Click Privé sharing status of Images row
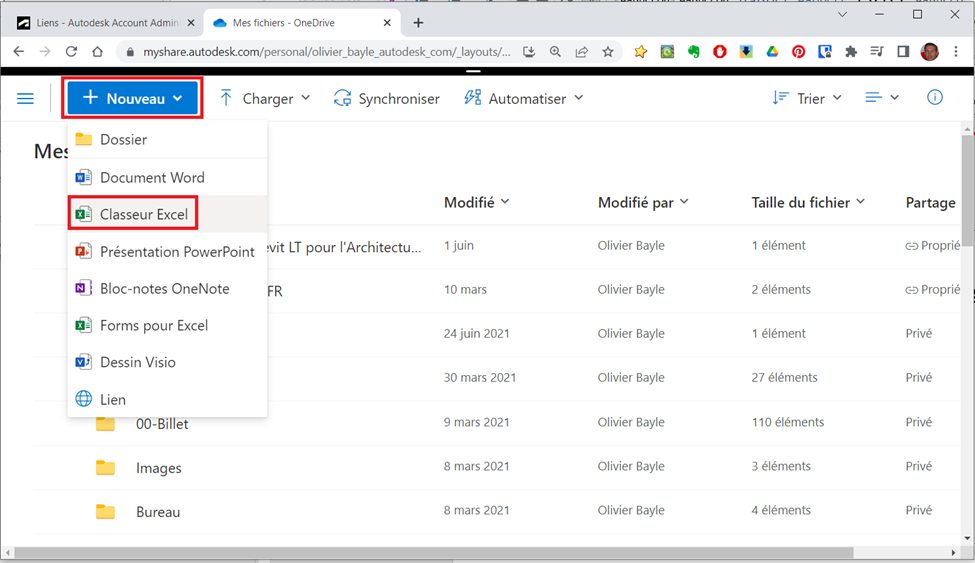 [918, 466]
